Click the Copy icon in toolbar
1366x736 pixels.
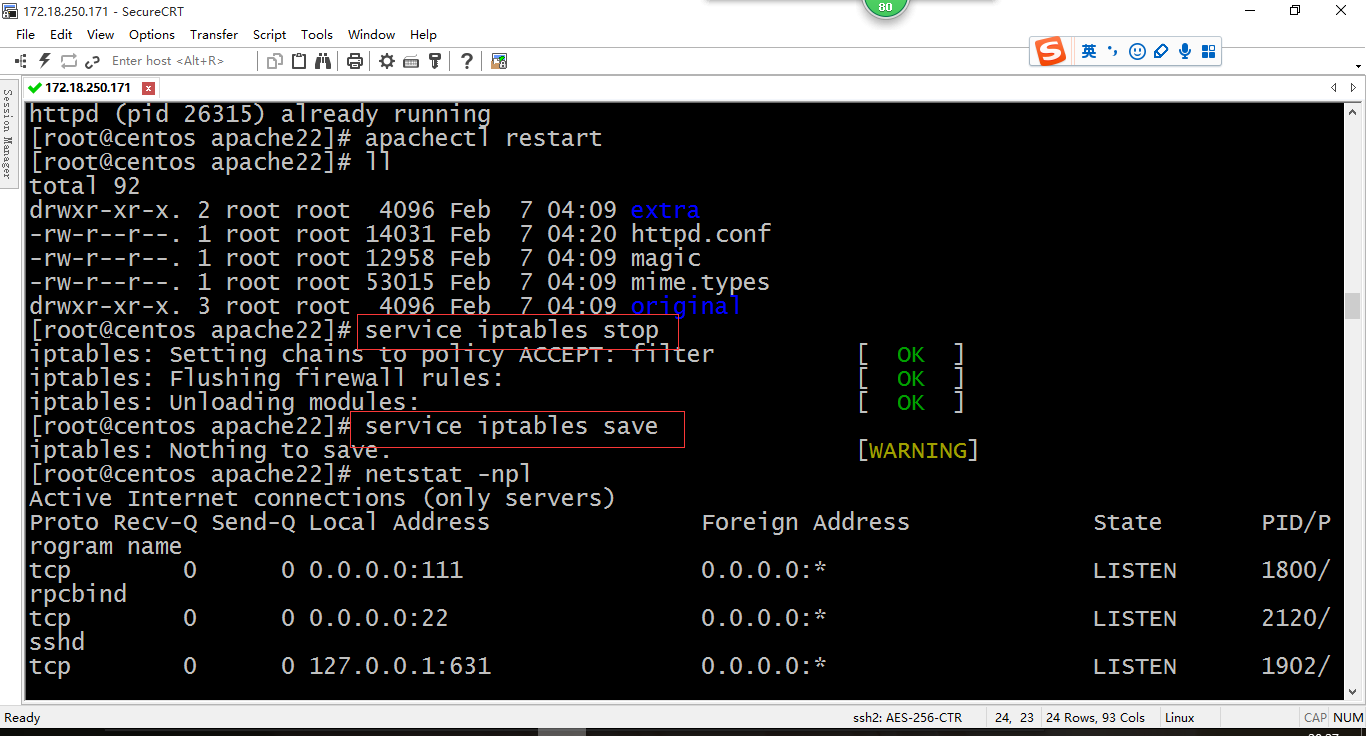click(x=276, y=61)
